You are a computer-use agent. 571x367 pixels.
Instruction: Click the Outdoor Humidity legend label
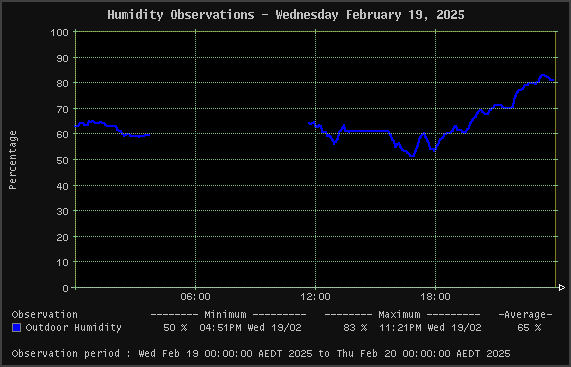(74, 328)
